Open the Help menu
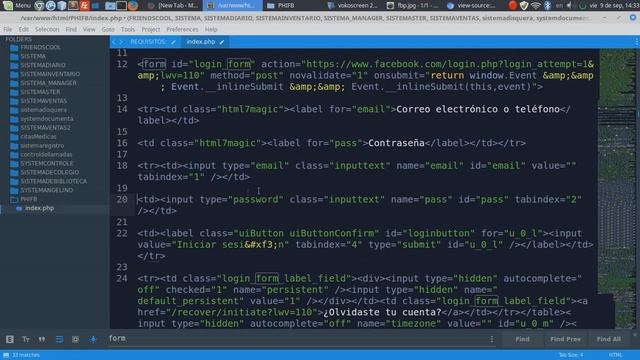The image size is (640, 360). (211, 29)
